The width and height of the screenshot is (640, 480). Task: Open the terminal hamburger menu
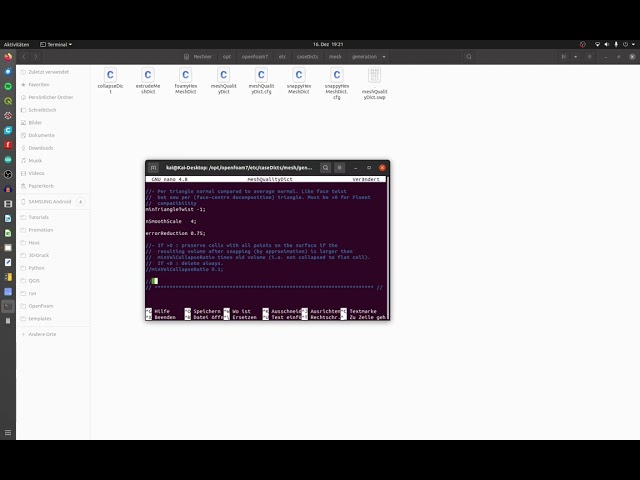(x=339, y=168)
